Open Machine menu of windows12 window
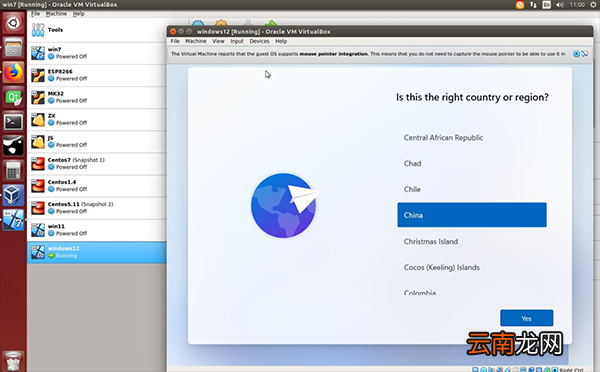600x372 pixels. click(196, 41)
